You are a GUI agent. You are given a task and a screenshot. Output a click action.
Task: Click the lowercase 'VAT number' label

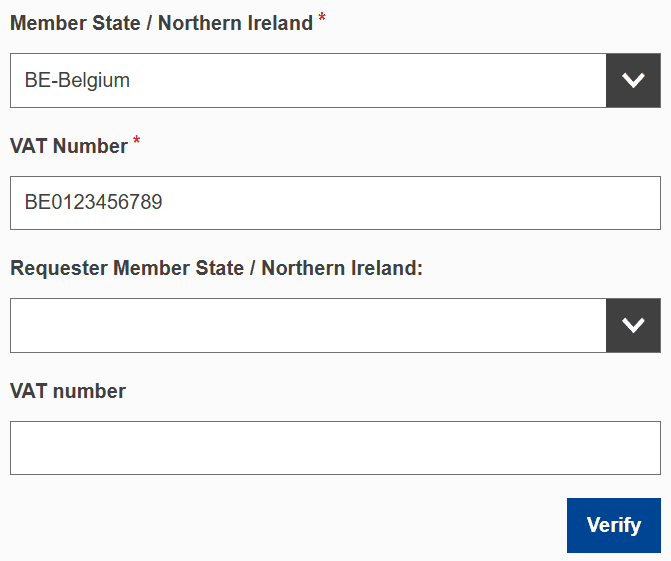pyautogui.click(x=68, y=391)
